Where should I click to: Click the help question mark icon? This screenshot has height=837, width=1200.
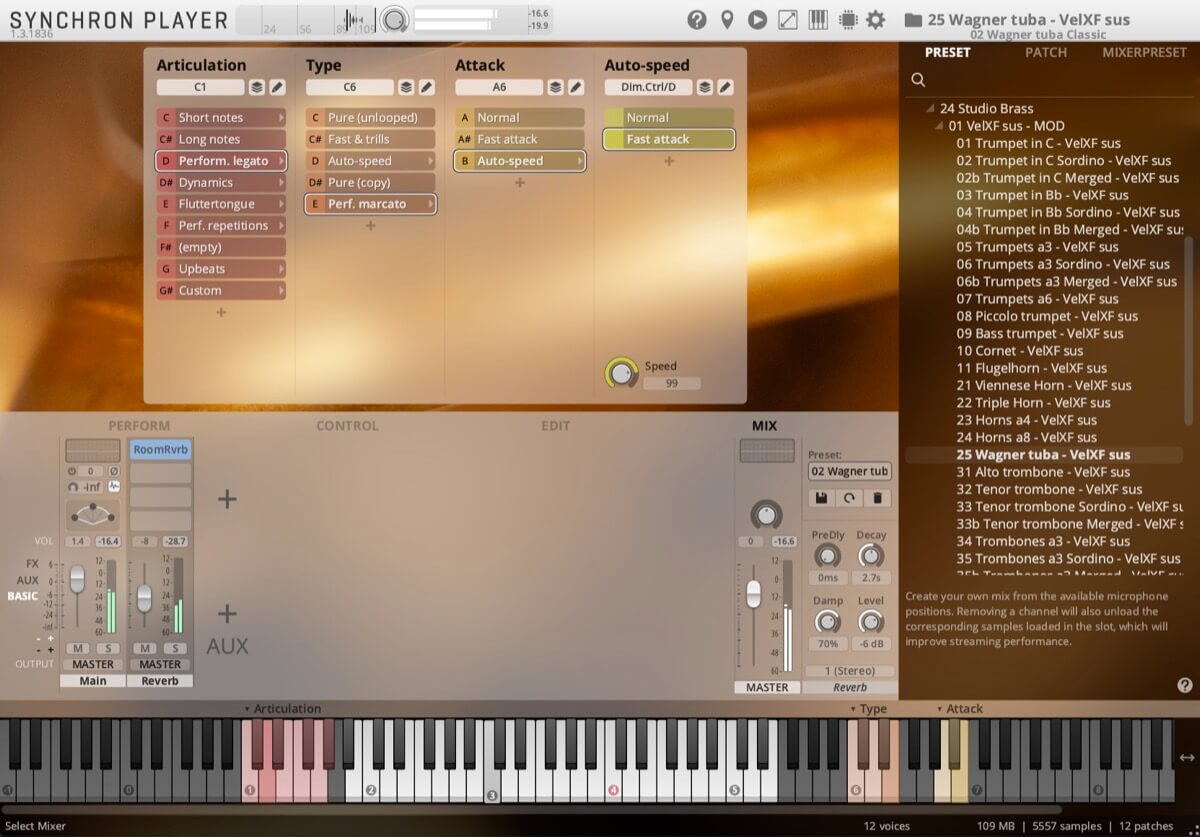coord(697,19)
